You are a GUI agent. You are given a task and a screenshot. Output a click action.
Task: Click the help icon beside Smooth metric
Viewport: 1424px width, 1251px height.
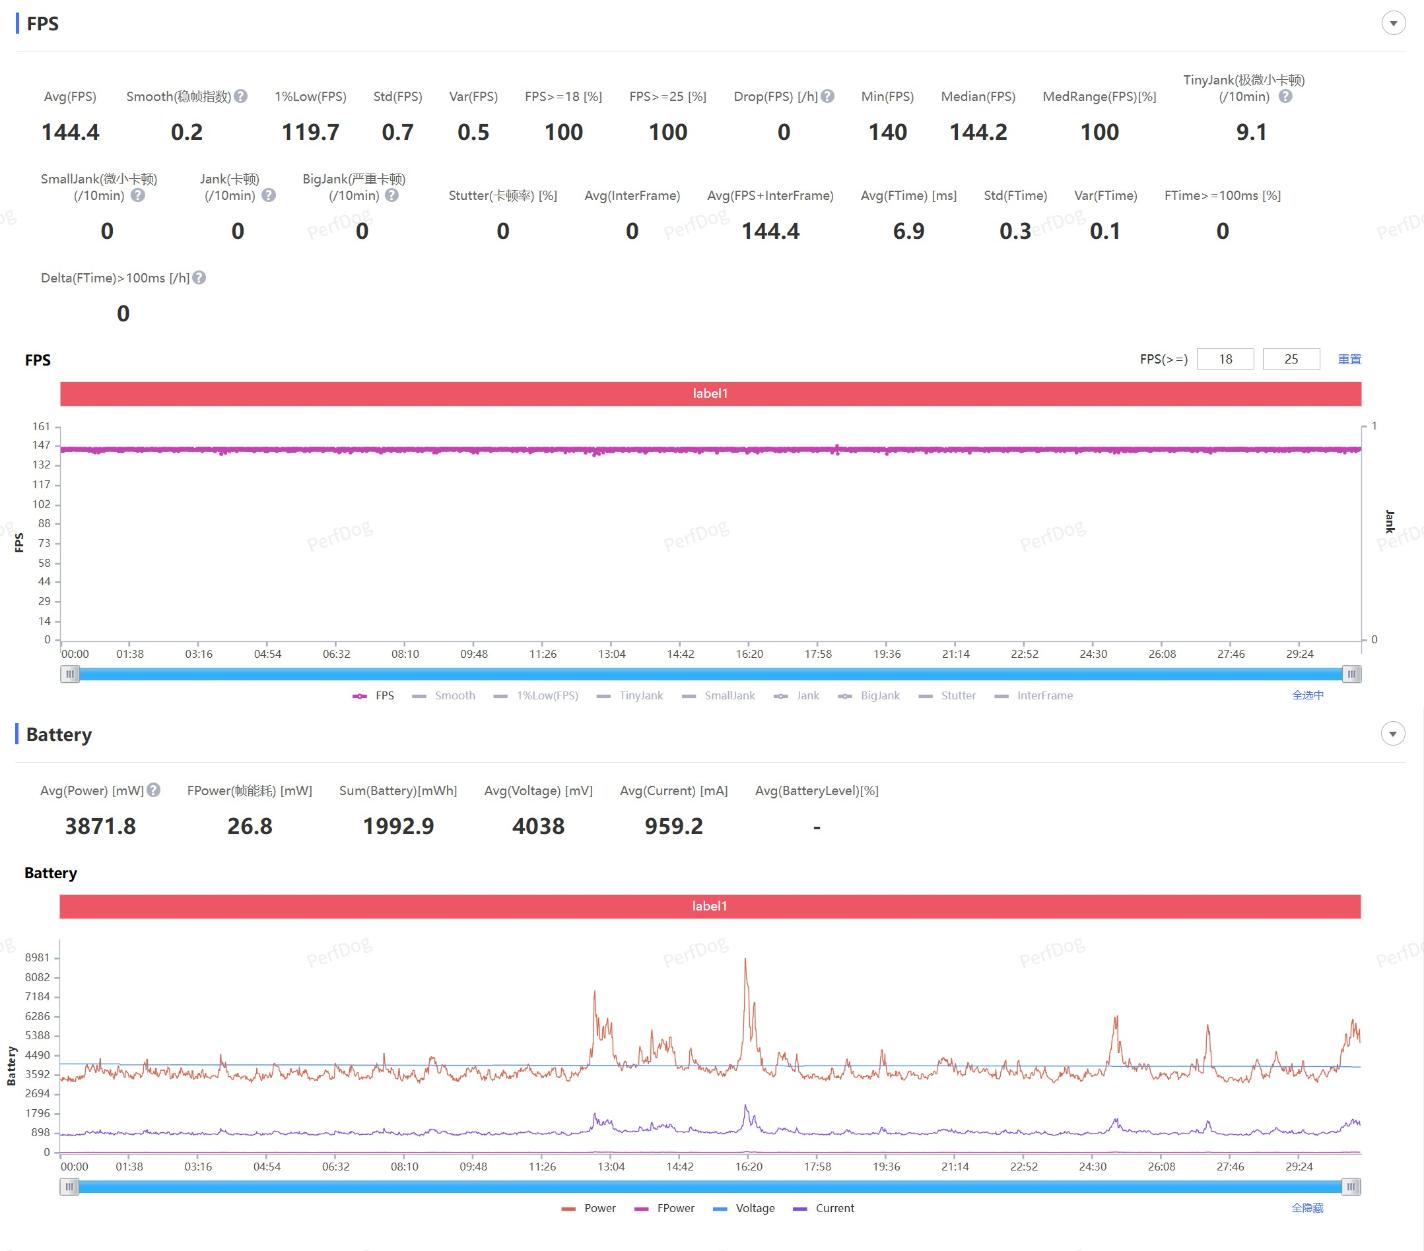(x=241, y=97)
